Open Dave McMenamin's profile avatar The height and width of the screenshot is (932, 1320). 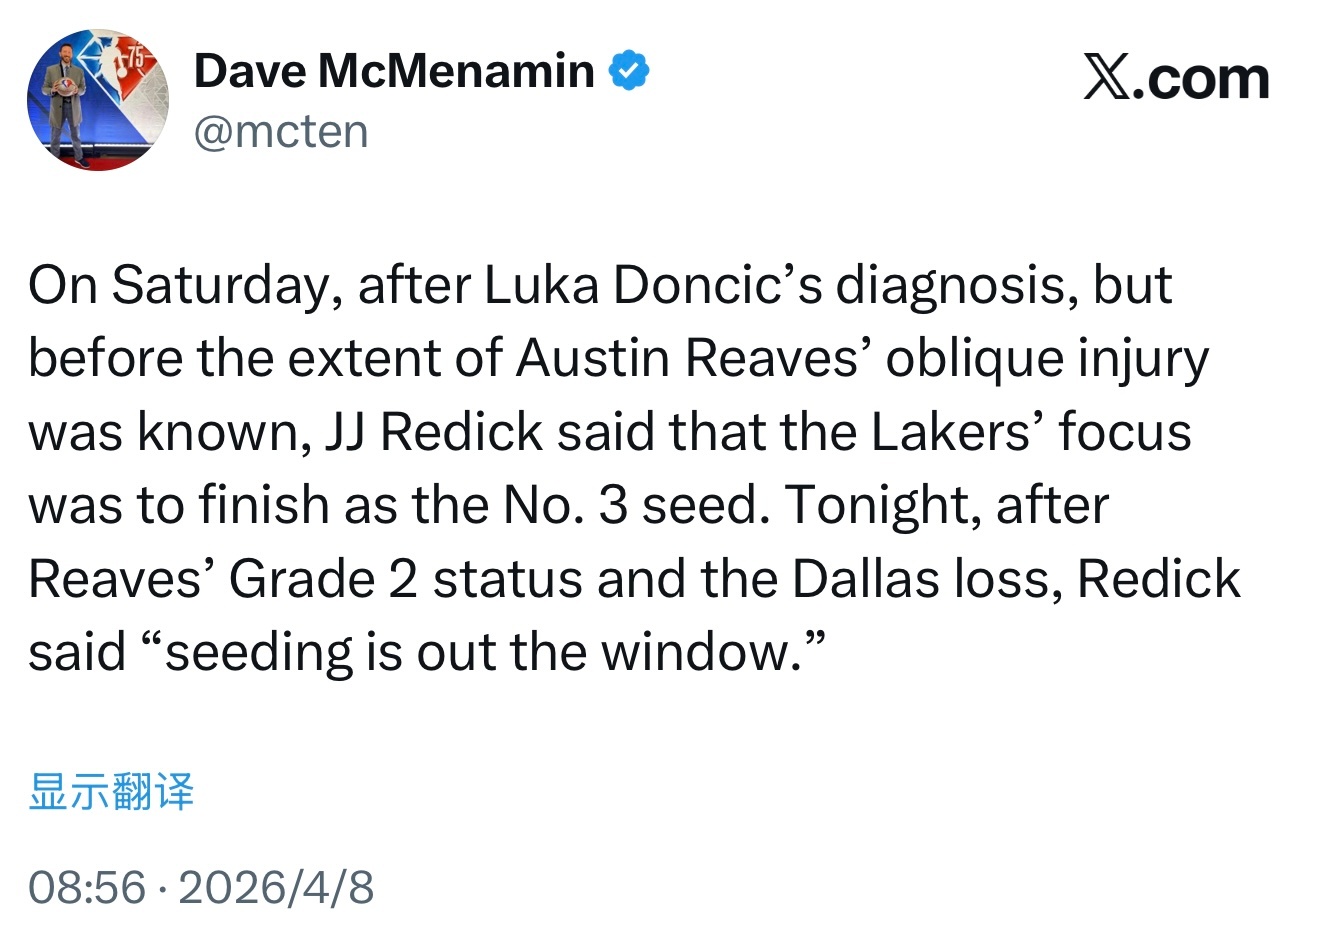97,99
